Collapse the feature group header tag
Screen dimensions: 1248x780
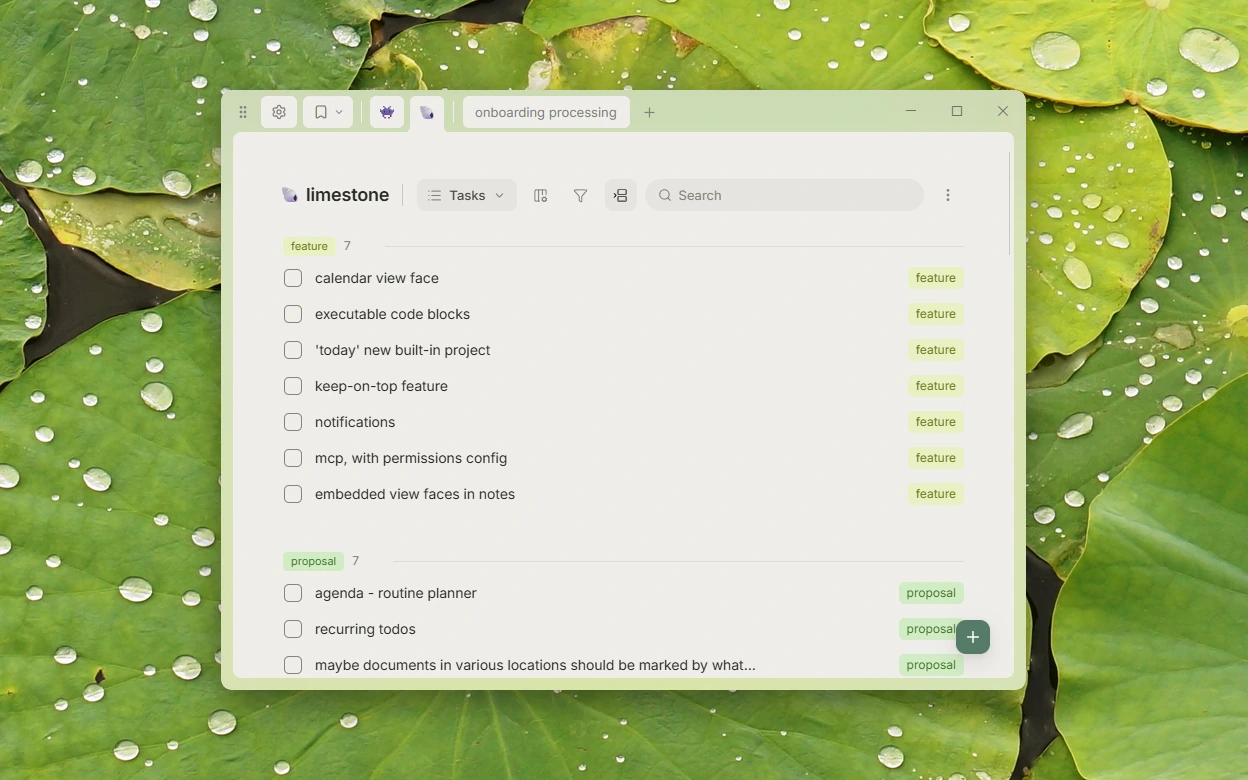click(x=309, y=246)
